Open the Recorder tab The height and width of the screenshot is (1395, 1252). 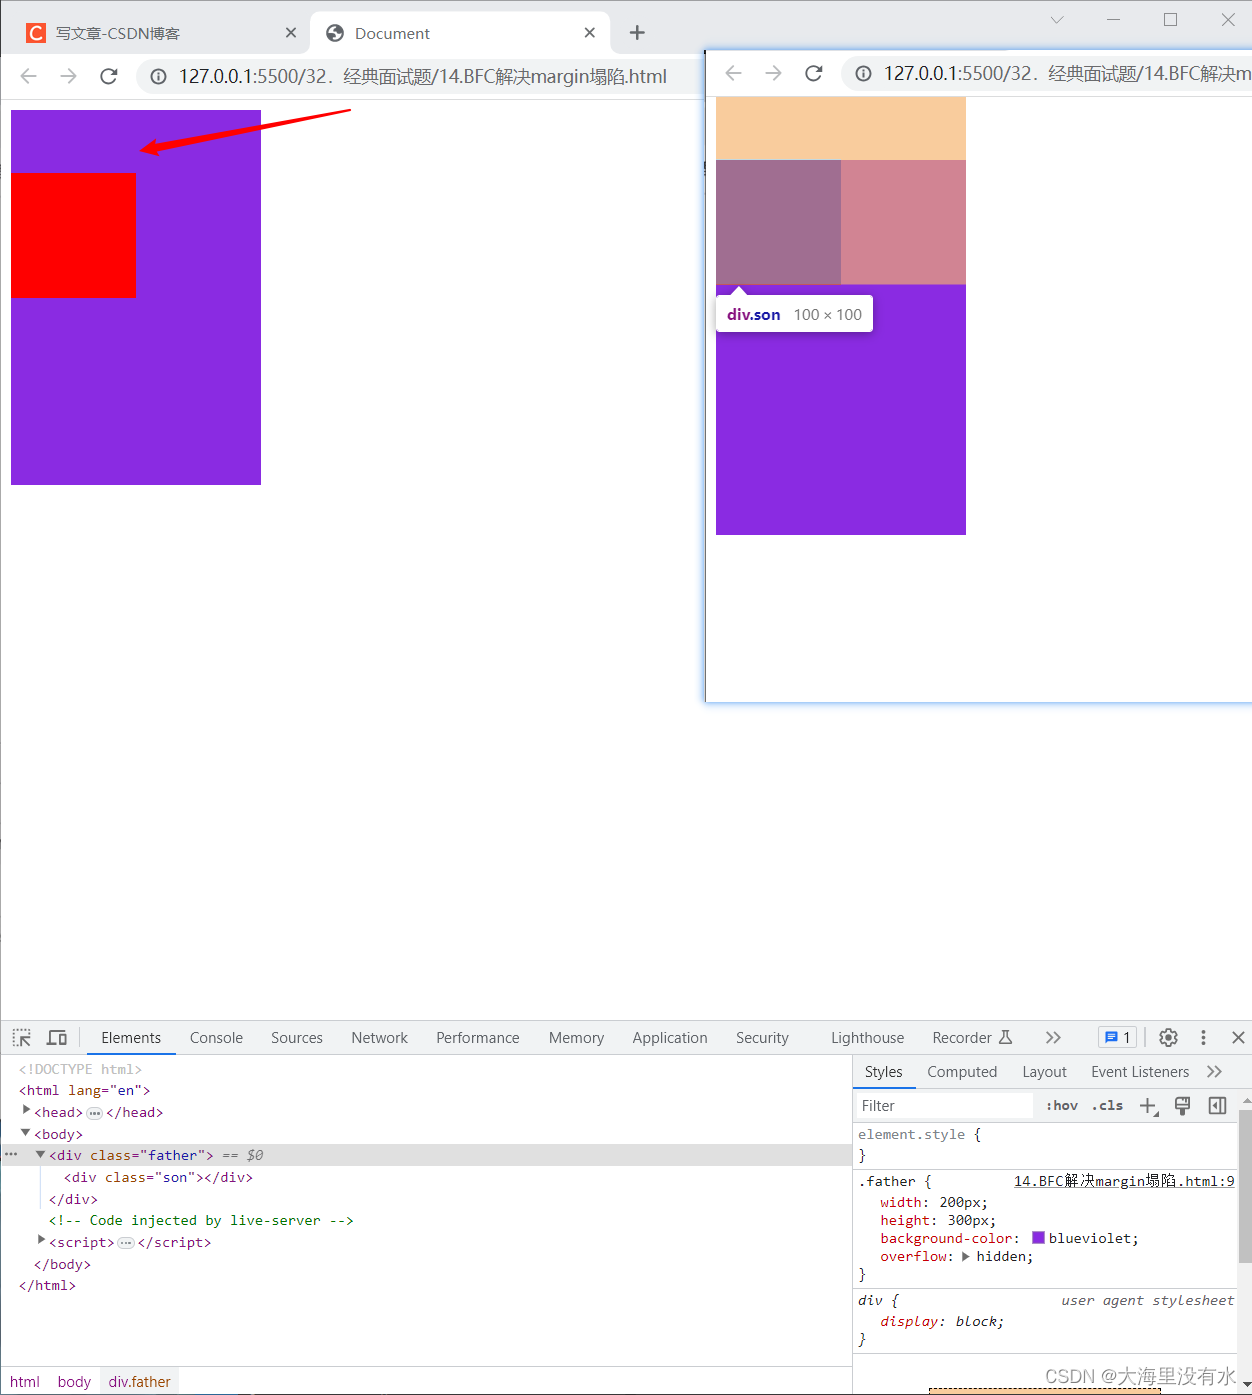coord(972,1038)
